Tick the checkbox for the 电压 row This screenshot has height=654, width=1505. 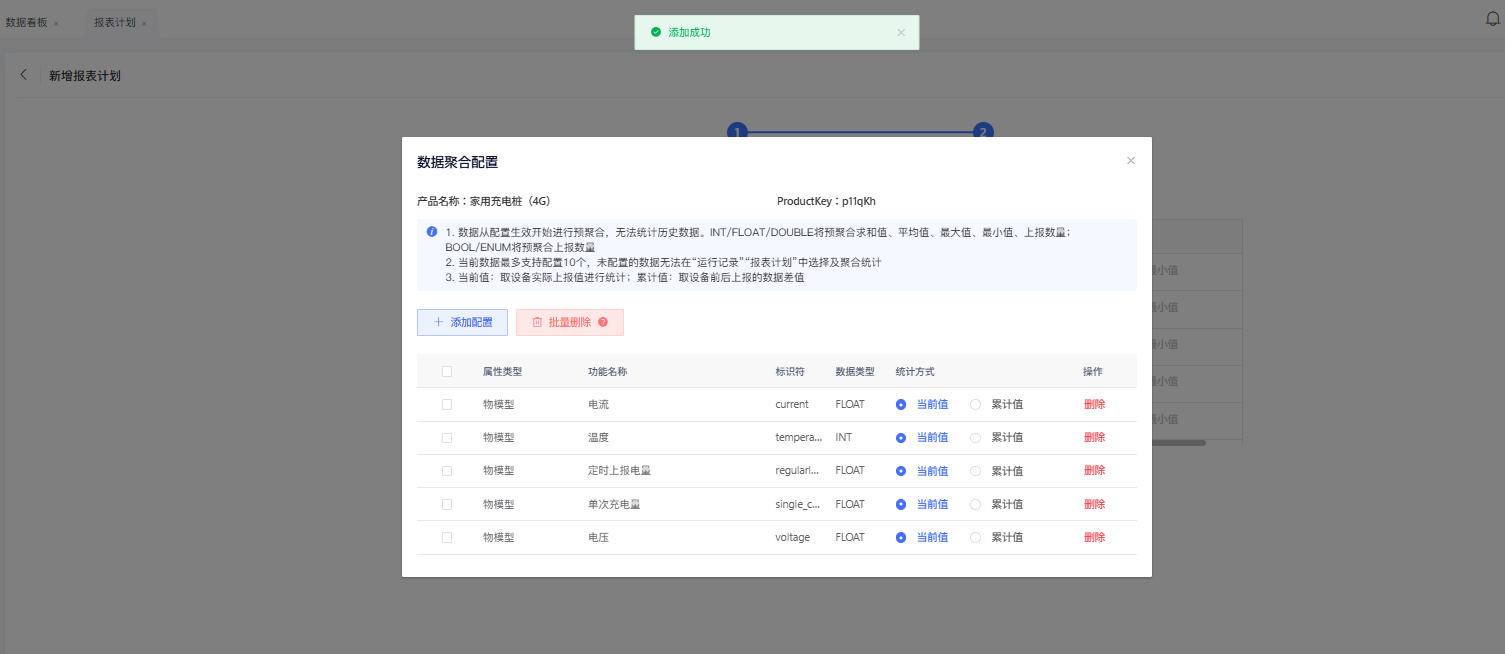[447, 537]
